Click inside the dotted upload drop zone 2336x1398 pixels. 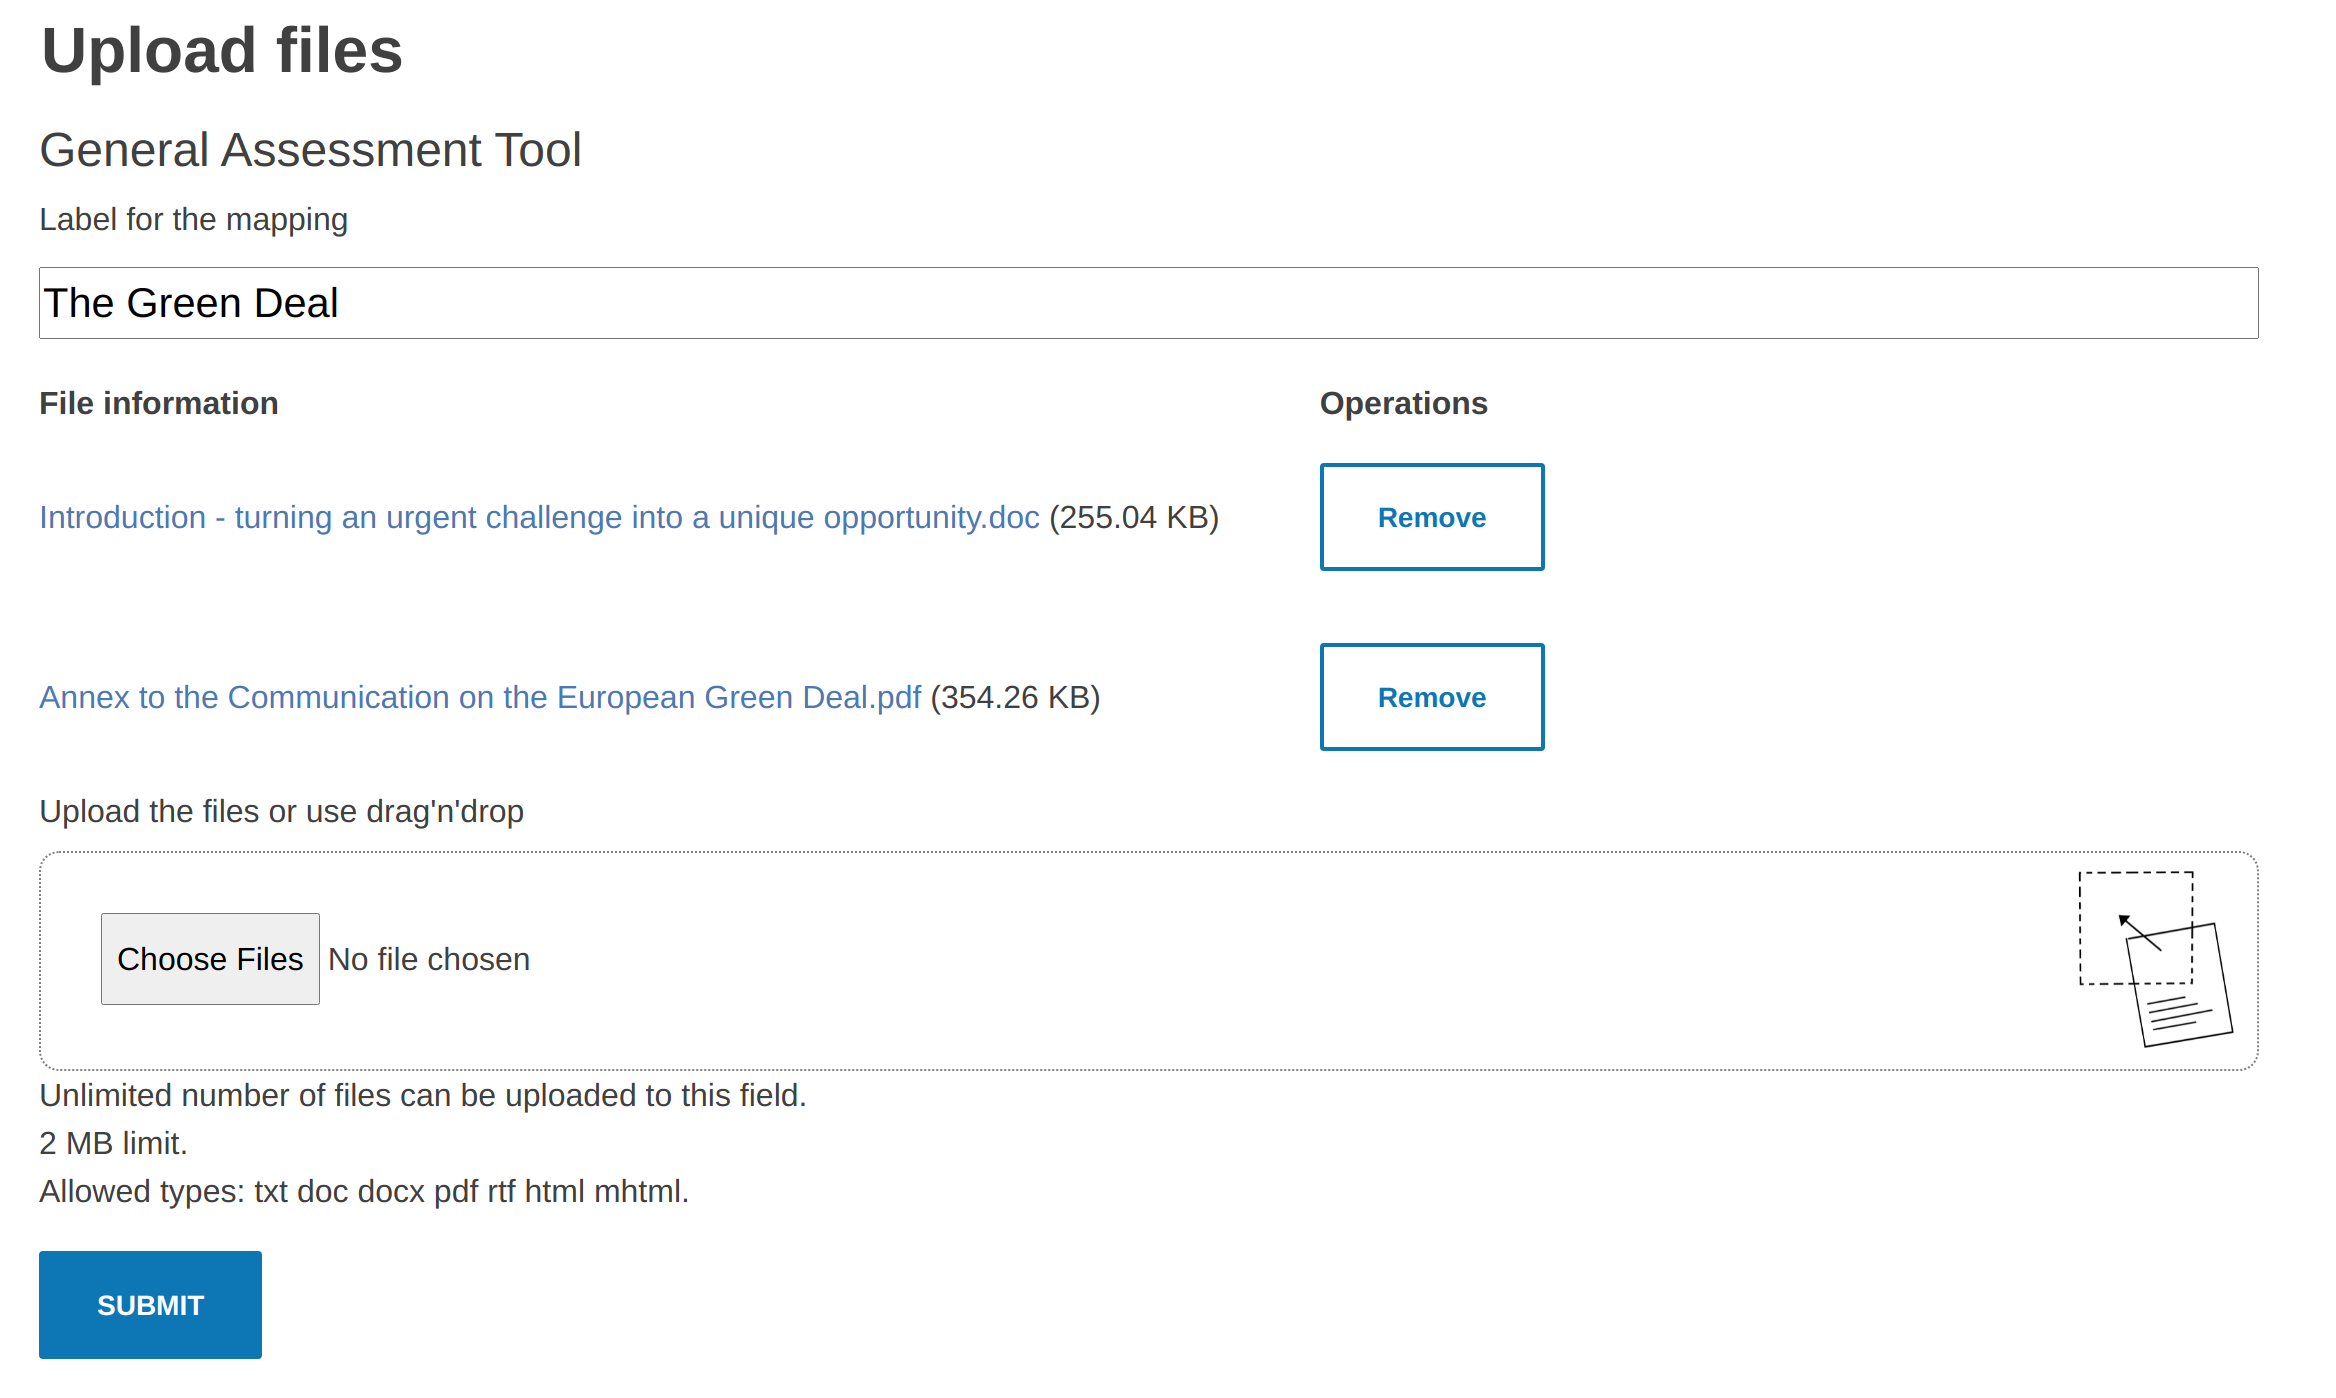tap(1200, 960)
